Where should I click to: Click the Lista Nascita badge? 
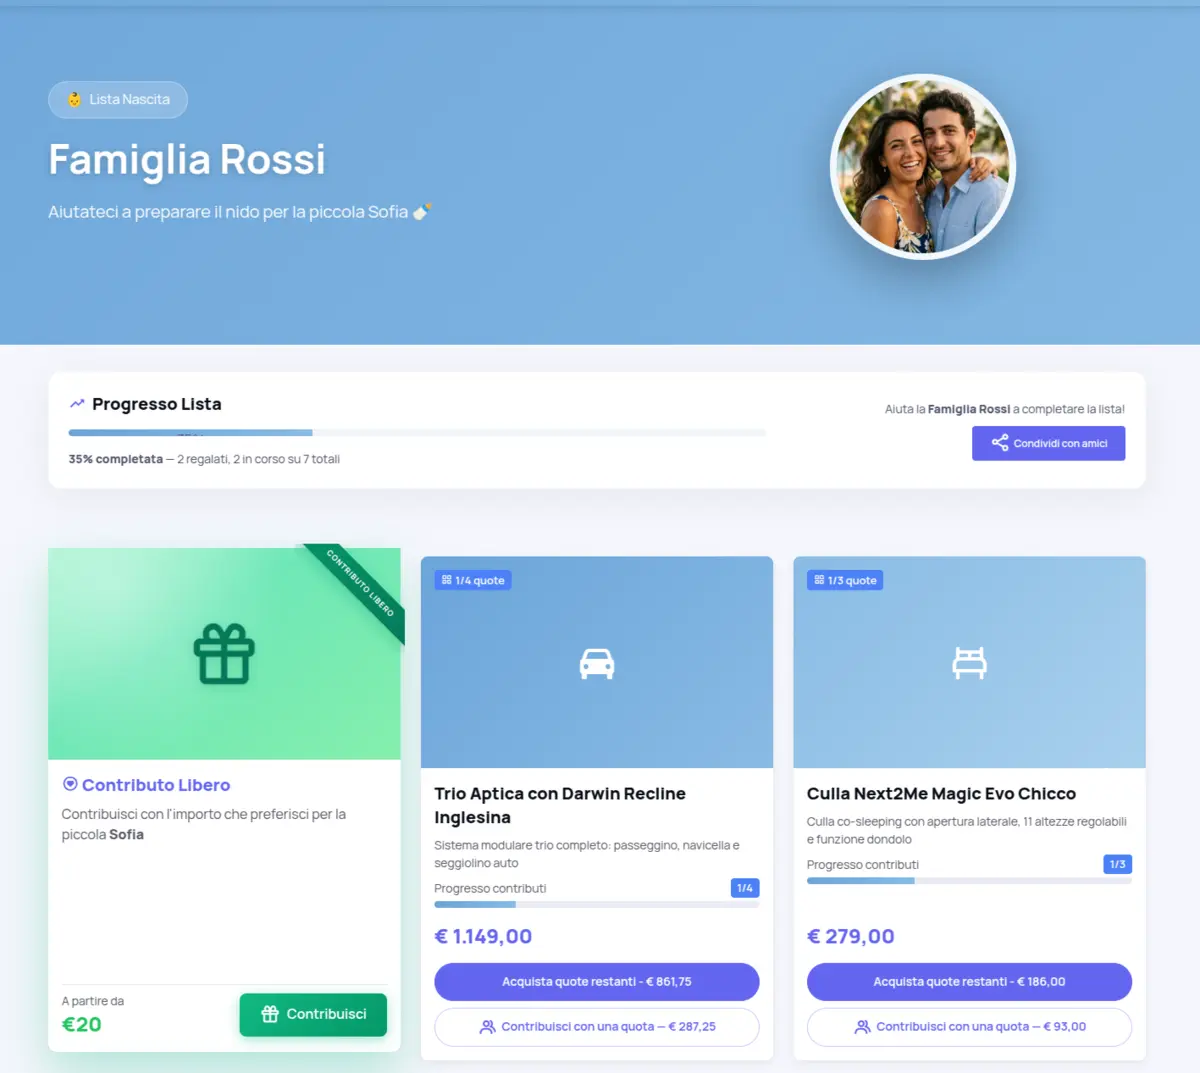pos(118,99)
